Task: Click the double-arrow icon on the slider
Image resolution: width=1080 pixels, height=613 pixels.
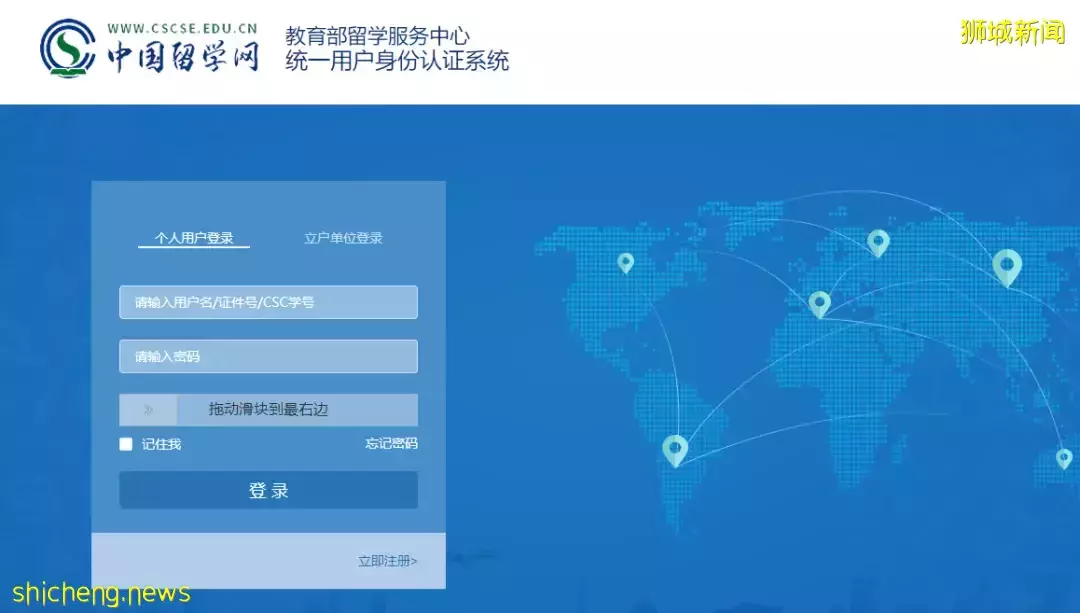Action: 148,409
